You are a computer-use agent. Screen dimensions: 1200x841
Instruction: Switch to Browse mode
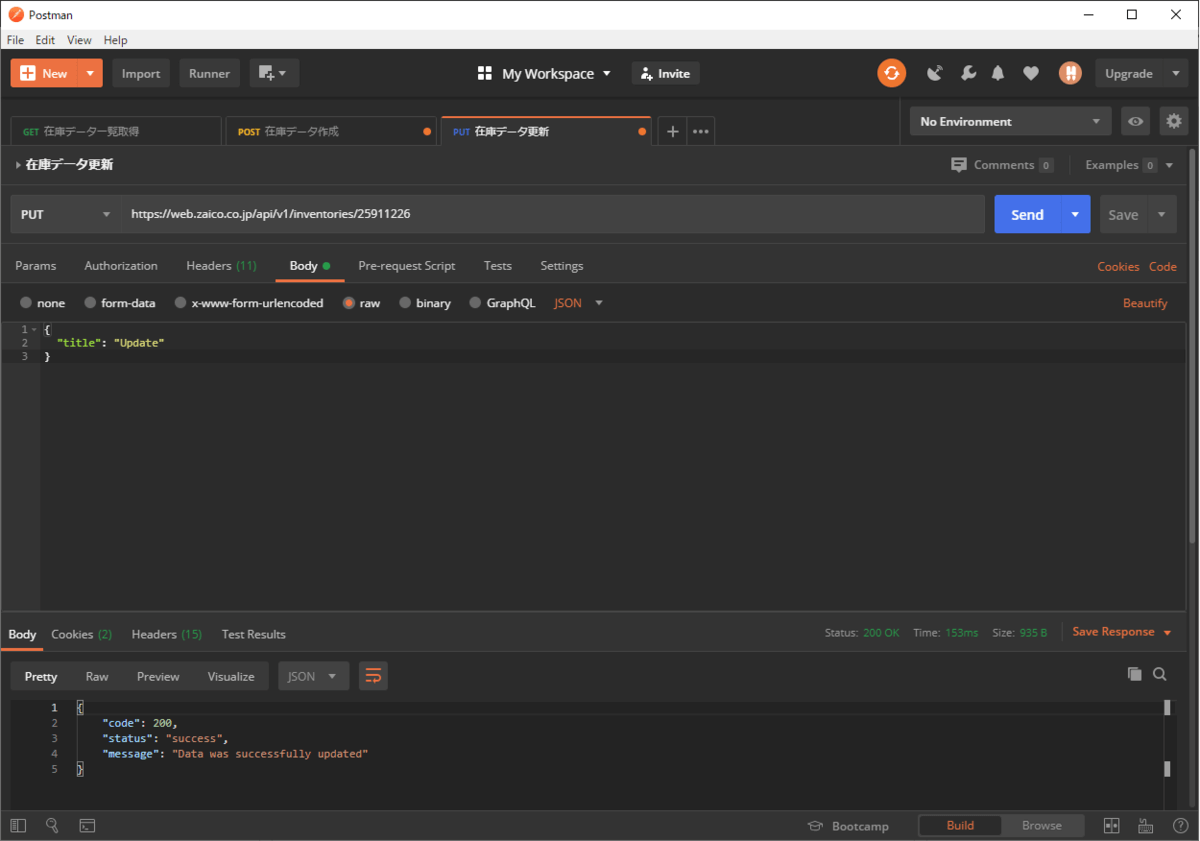tap(1042, 826)
